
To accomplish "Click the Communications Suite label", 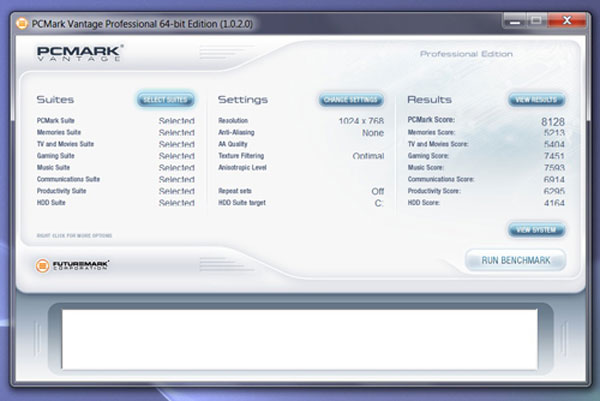I will [x=68, y=179].
